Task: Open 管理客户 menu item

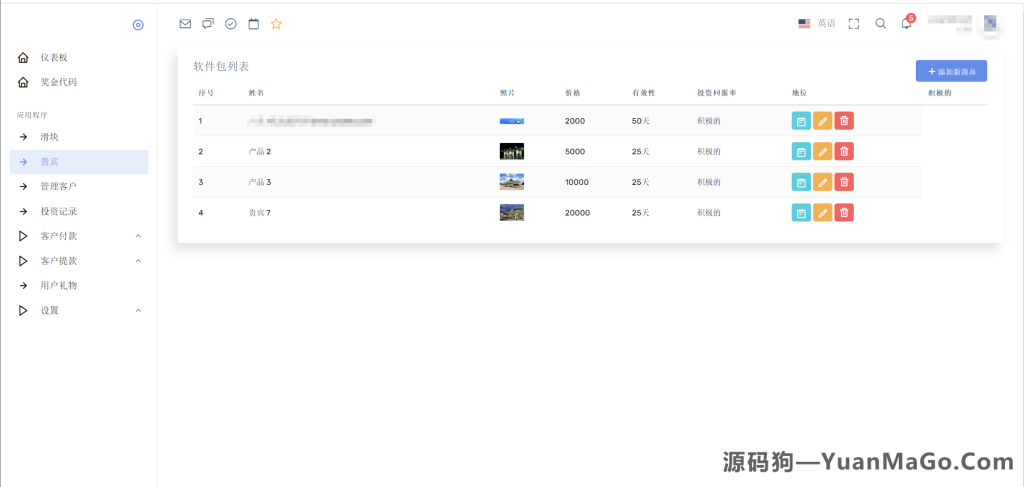Action: click(59, 187)
